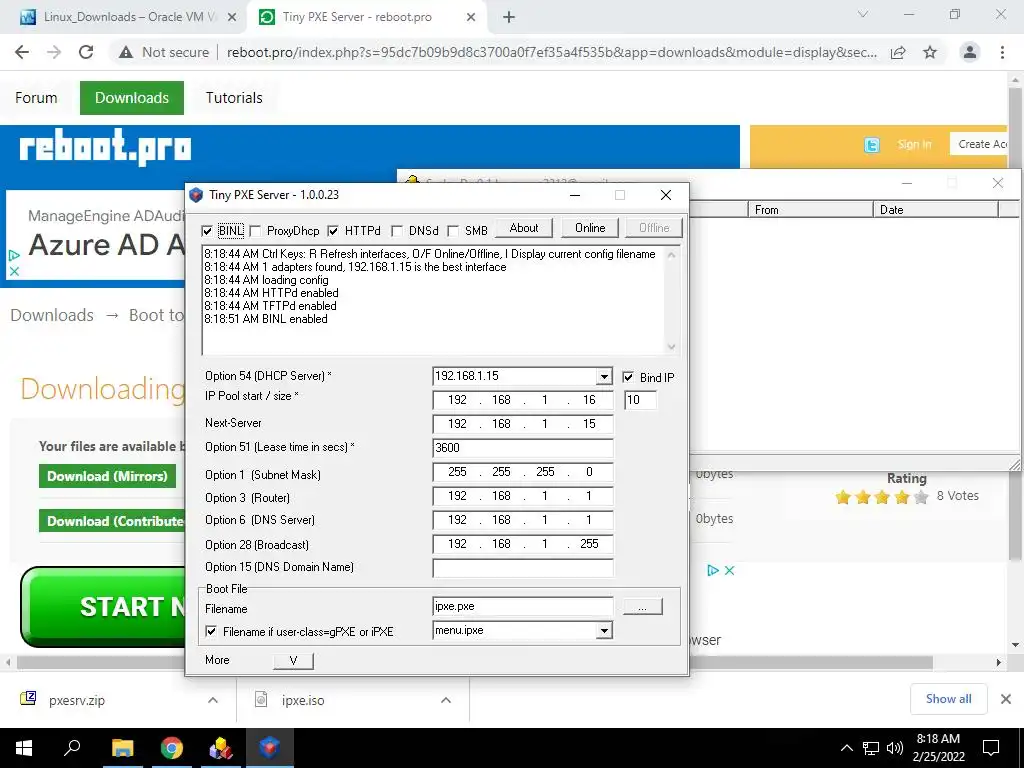The image size is (1024, 768).
Task: Open Windows taskbar search
Action: click(x=72, y=748)
